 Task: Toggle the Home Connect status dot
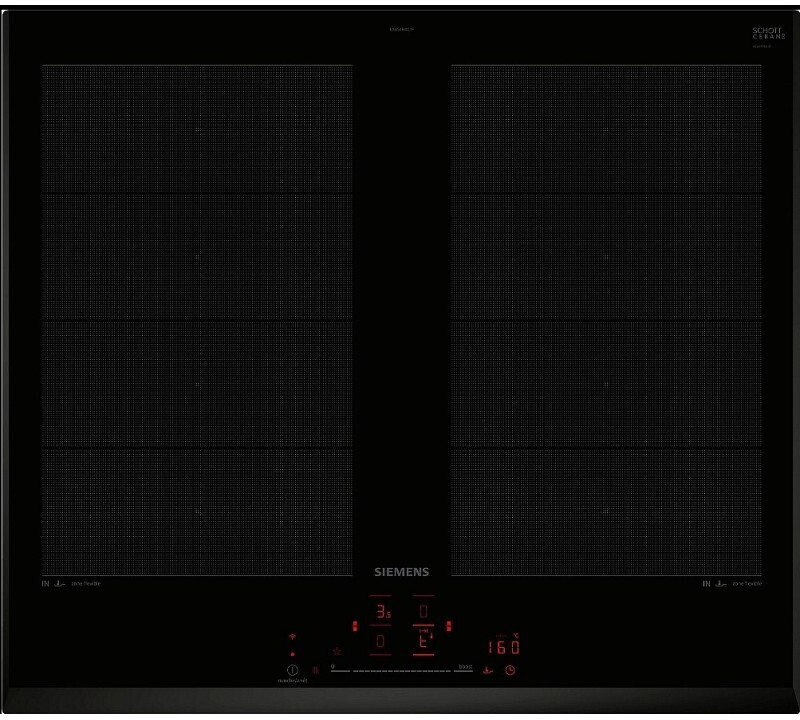[292, 654]
